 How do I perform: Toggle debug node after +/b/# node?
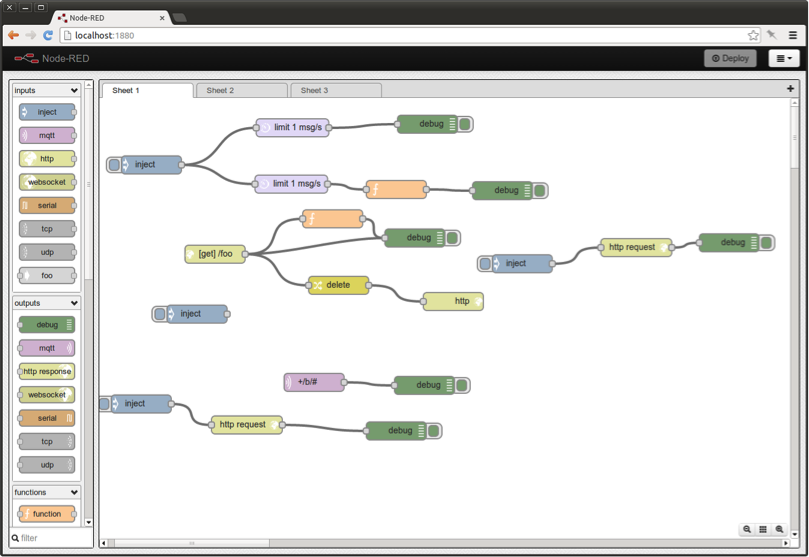click(462, 385)
